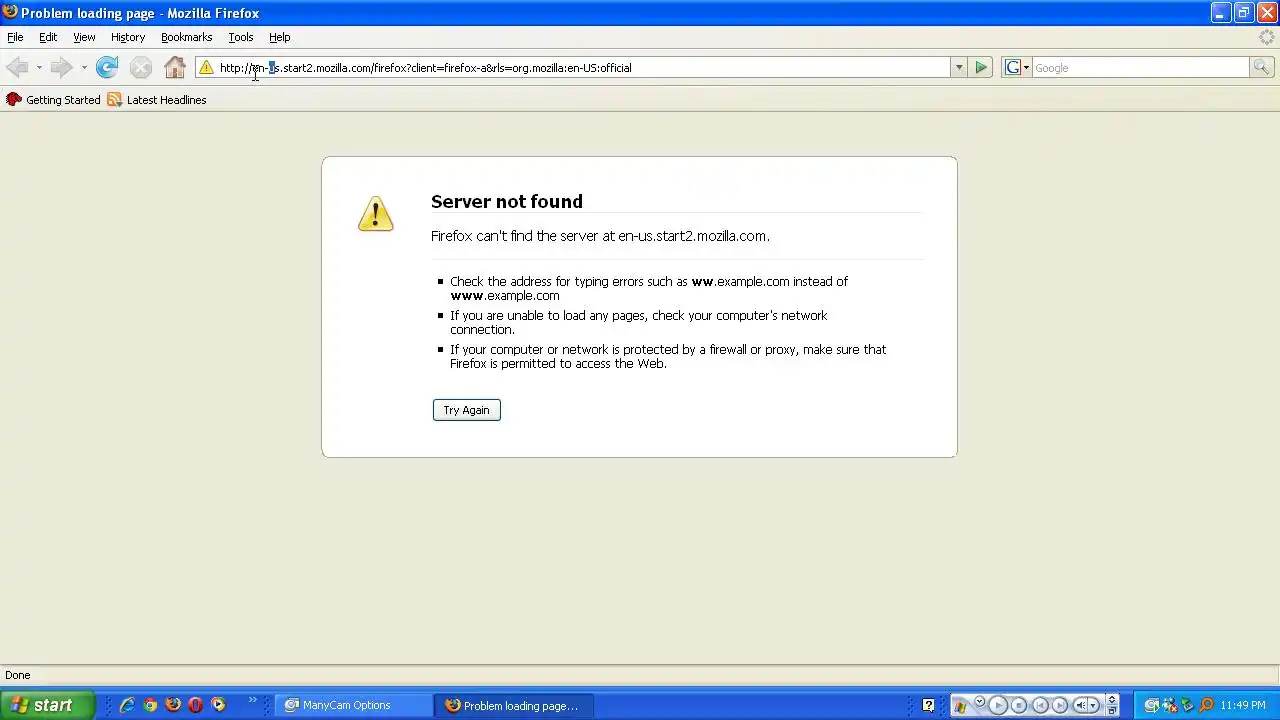This screenshot has height=720, width=1280.
Task: Restore the Windows Media Player window
Action: [x=1112, y=711]
